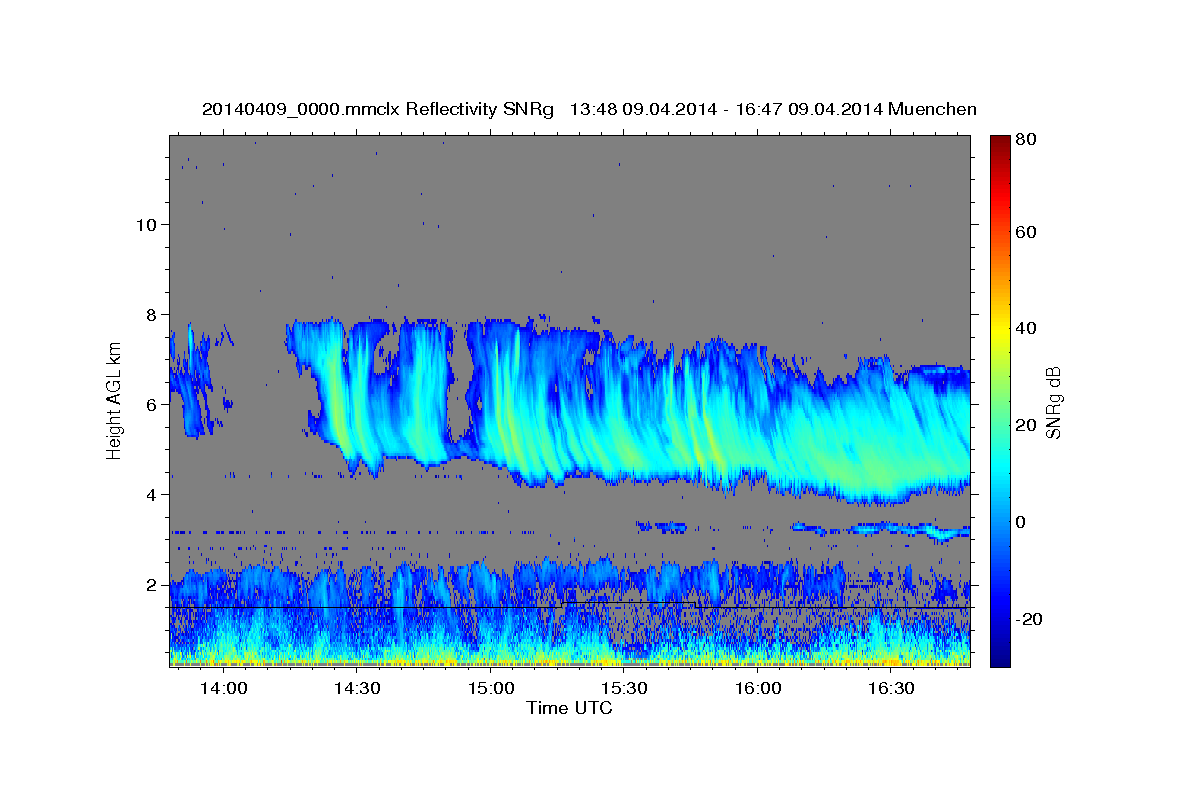Click the 2 km height tick label
Screen dimensions: 1200x800
pyautogui.click(x=153, y=585)
